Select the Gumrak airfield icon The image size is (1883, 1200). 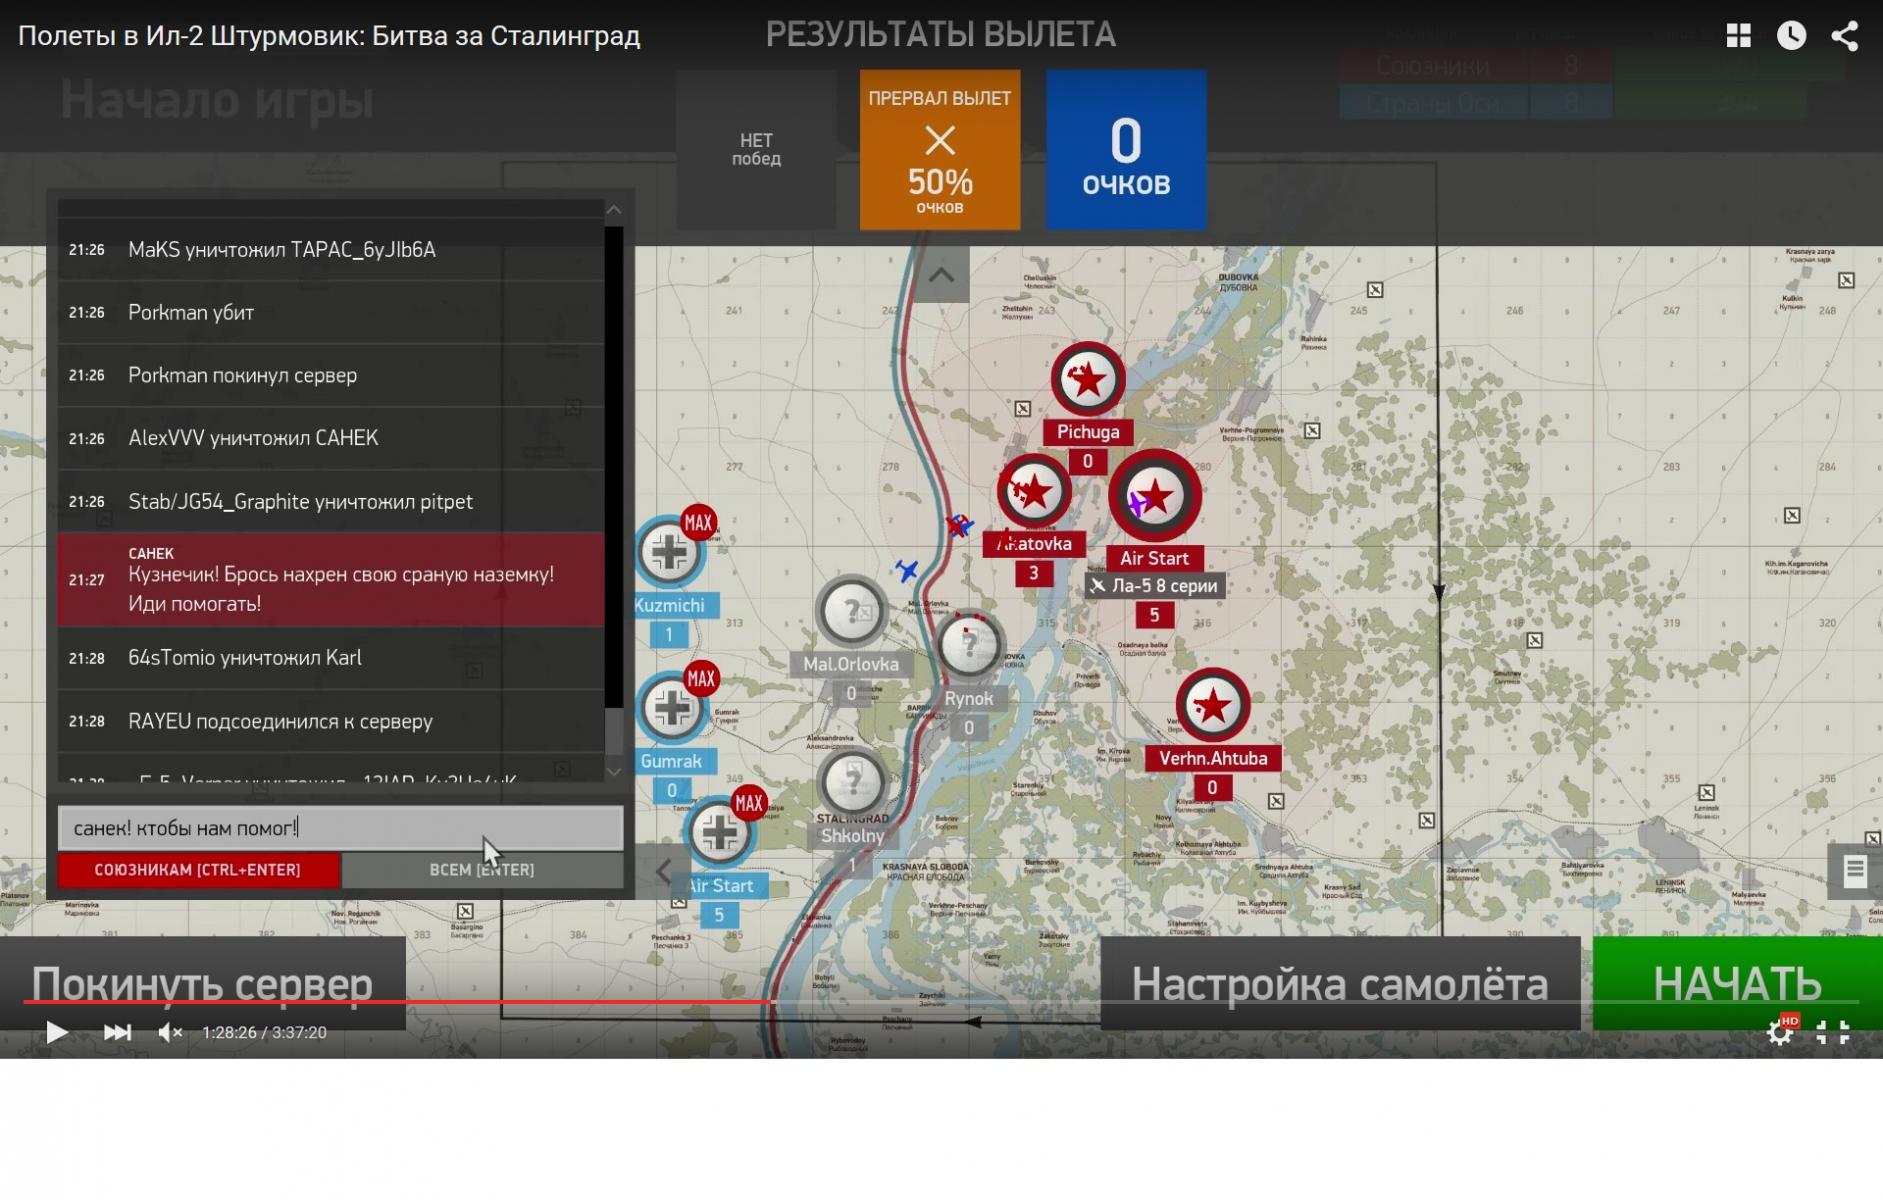672,708
